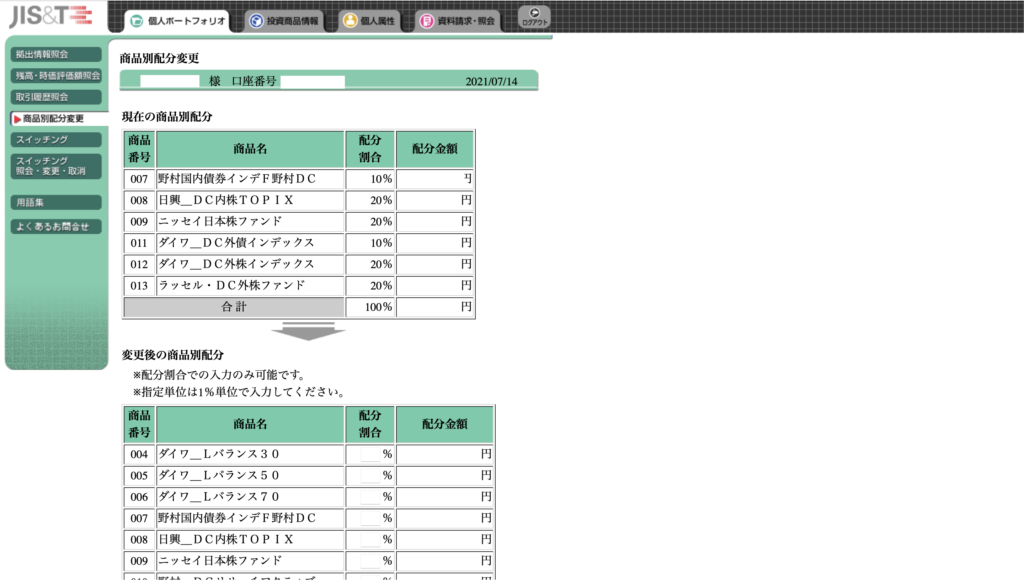
Task: Click the ログアウト logout icon
Action: tap(534, 16)
